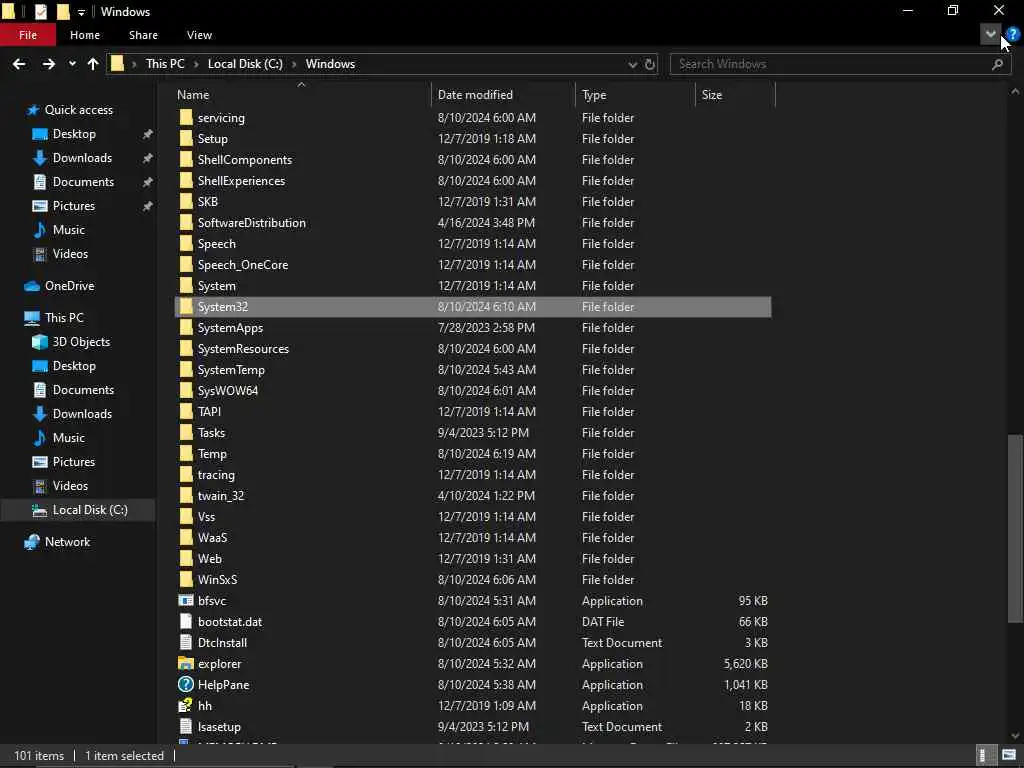Select the ShellExperiences folder name

[x=241, y=181]
